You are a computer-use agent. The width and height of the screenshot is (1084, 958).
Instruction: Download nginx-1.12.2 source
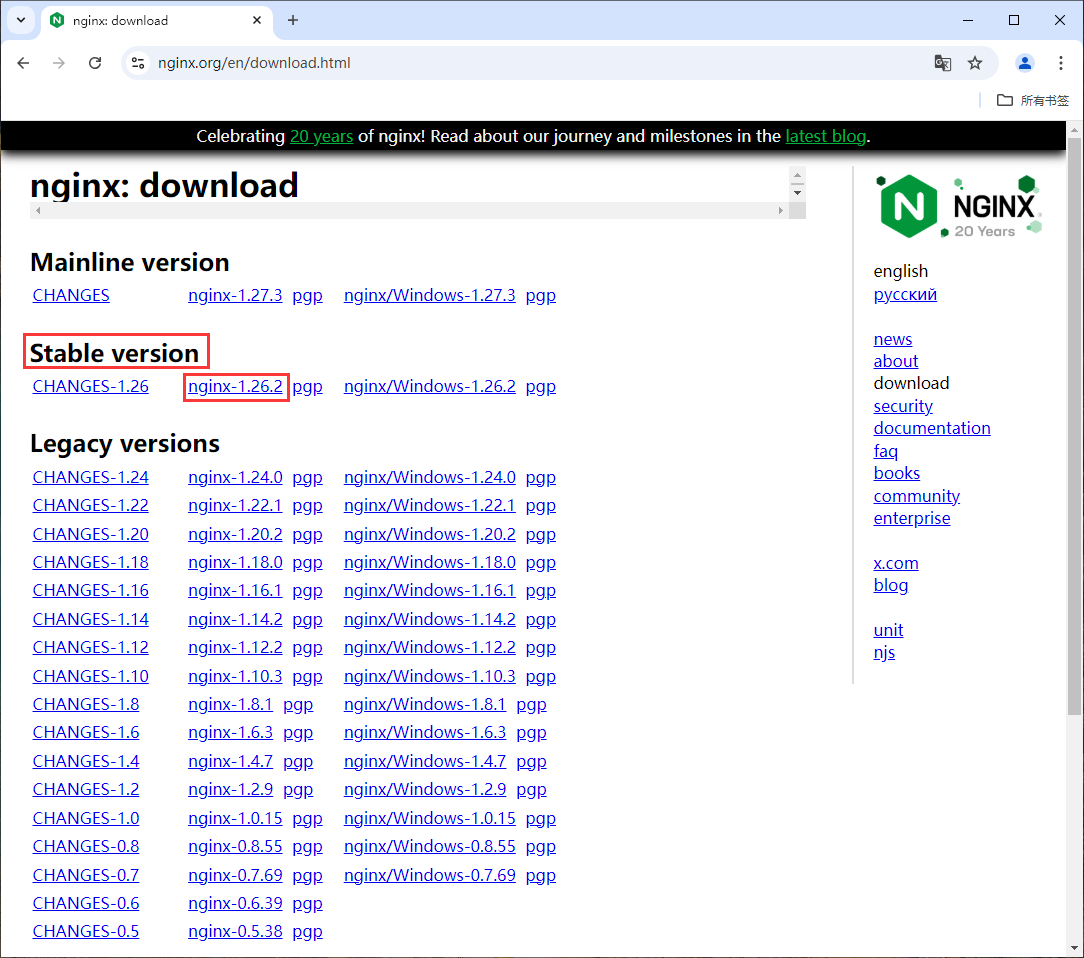pos(235,648)
